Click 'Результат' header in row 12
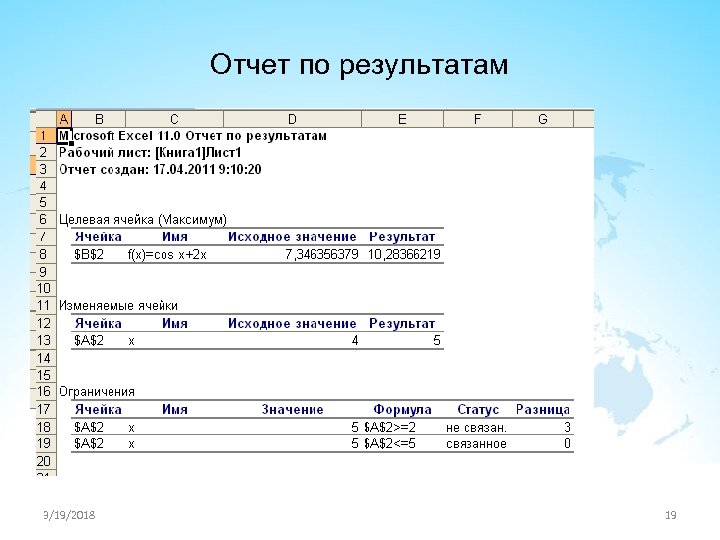 [x=402, y=324]
